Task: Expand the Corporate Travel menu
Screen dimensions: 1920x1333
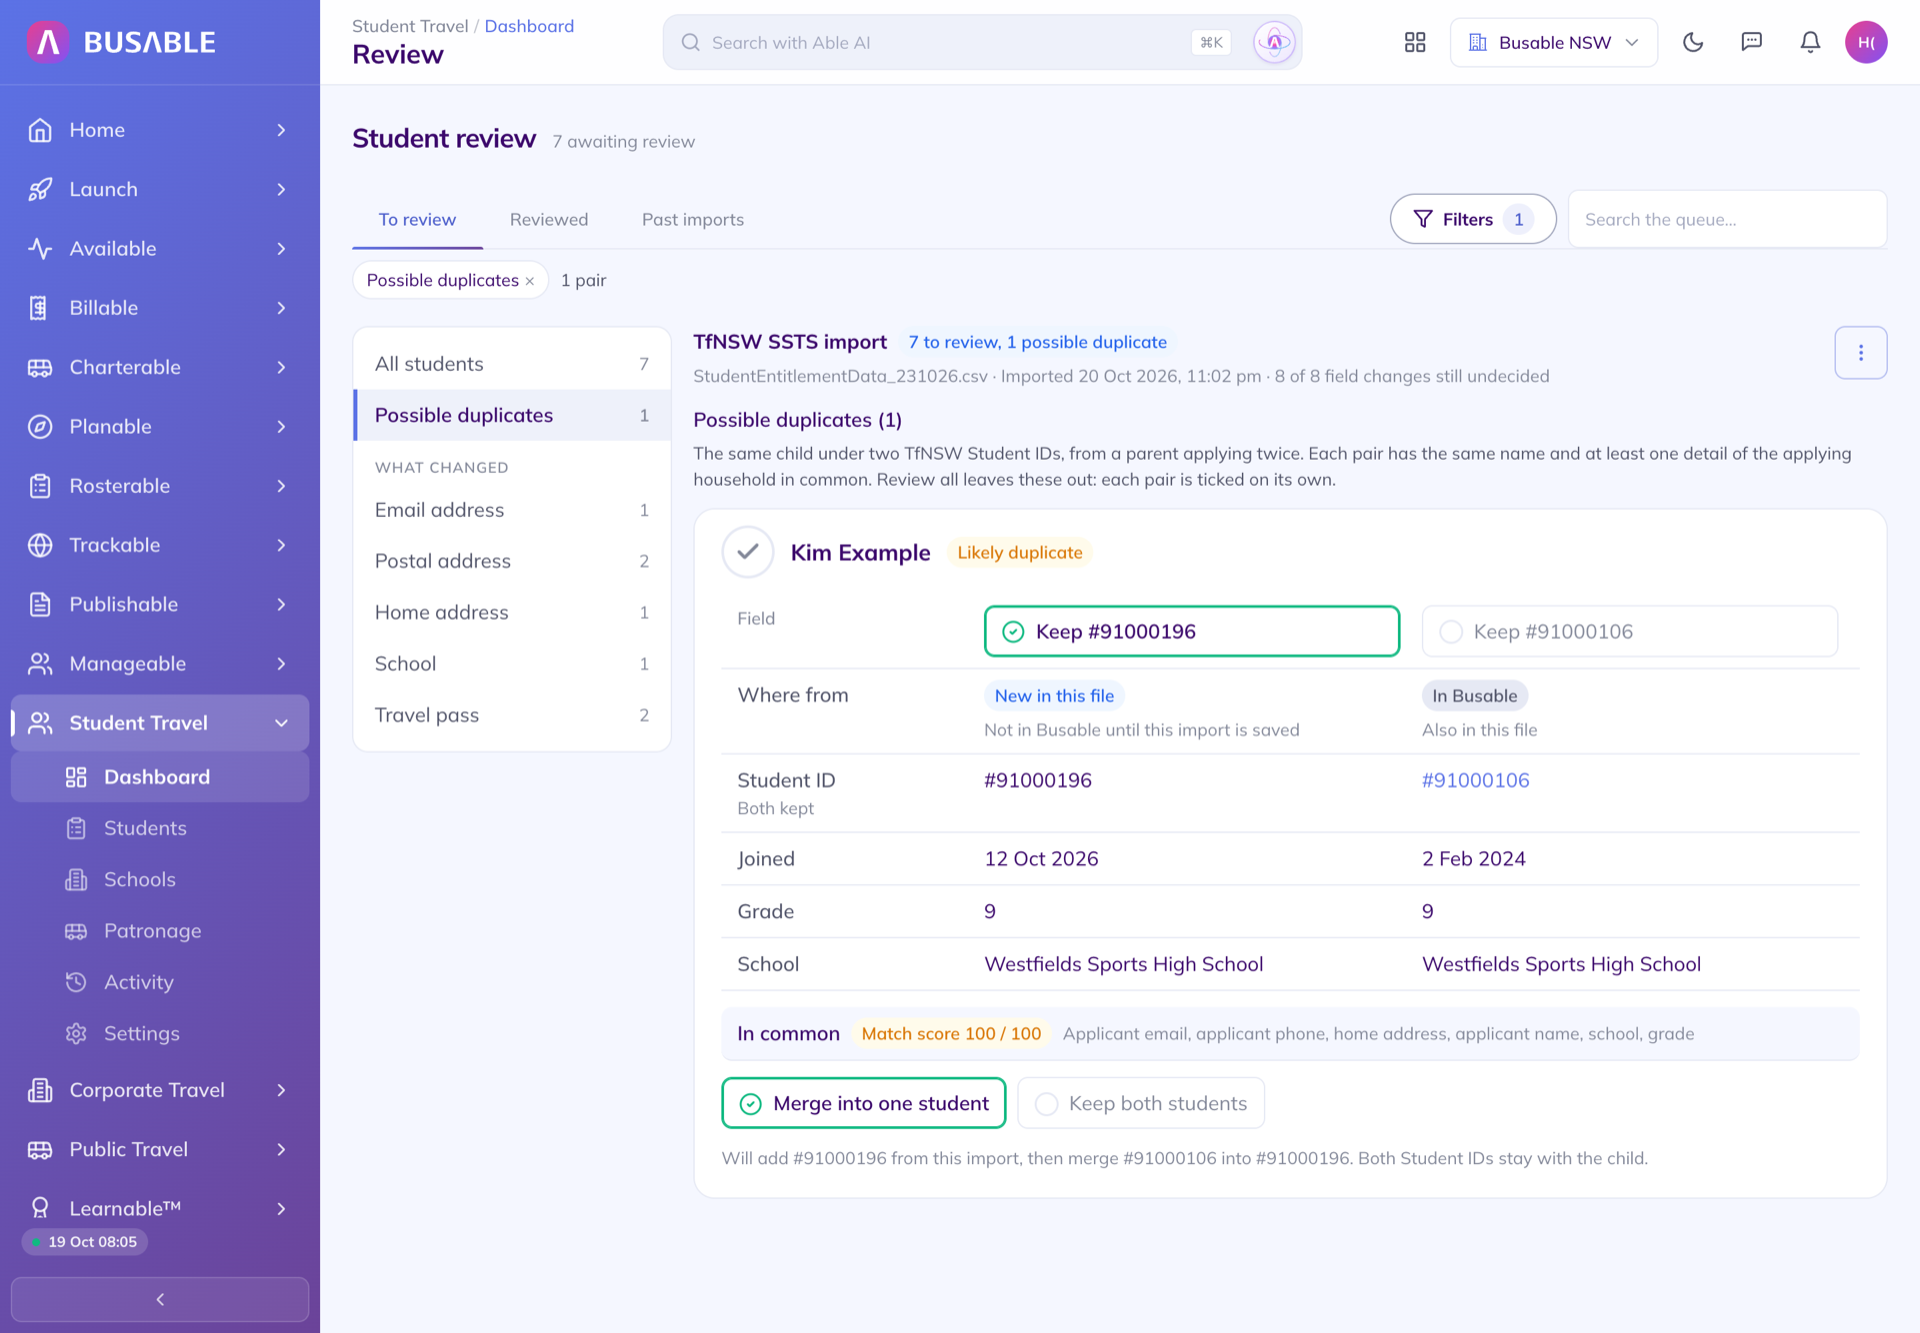Action: click(281, 1090)
